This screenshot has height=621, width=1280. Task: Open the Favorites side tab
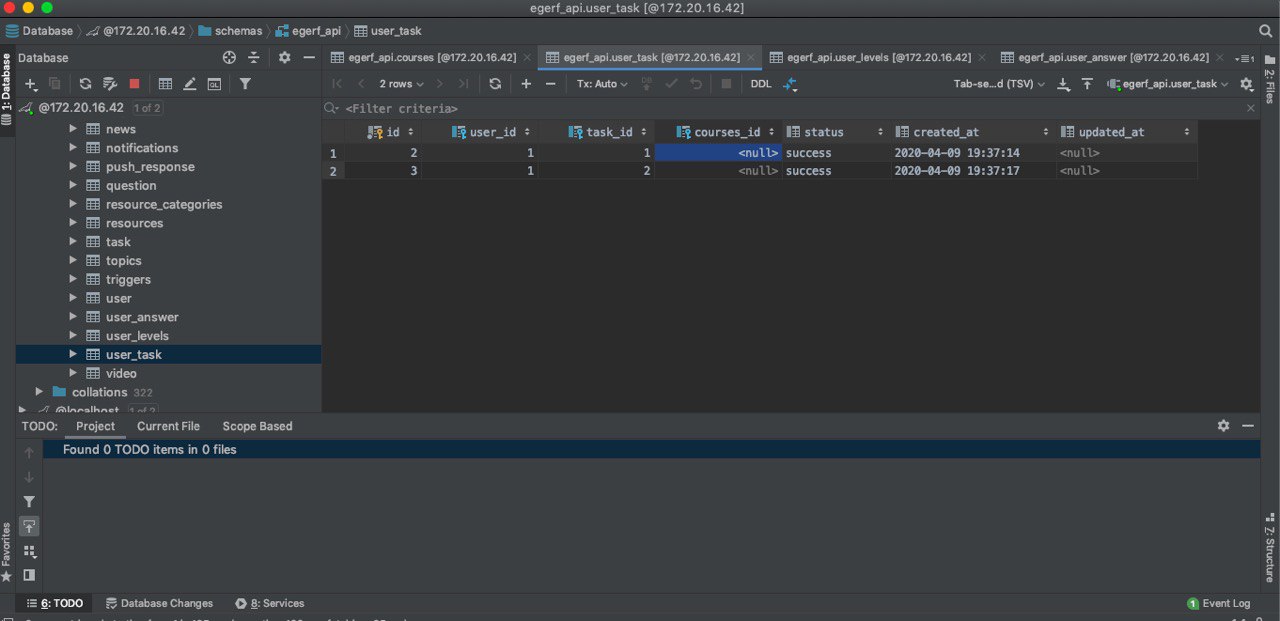7,552
